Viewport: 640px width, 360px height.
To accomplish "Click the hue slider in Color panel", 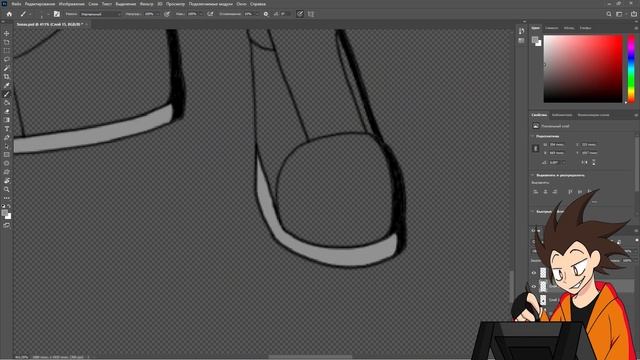I will 631,69.
